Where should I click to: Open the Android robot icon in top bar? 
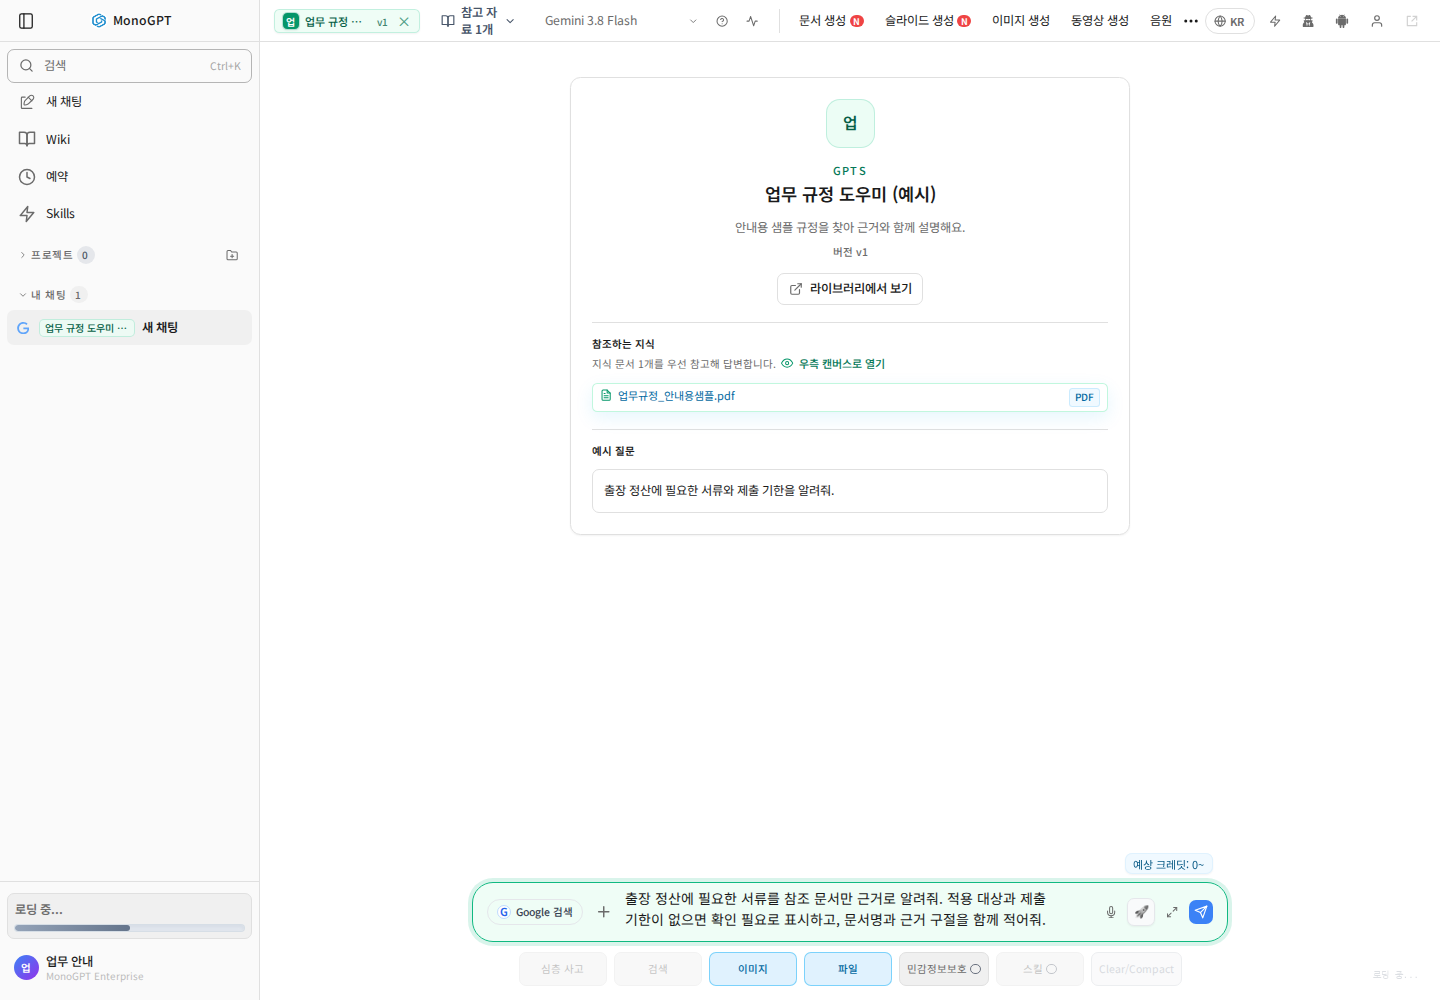click(1342, 21)
